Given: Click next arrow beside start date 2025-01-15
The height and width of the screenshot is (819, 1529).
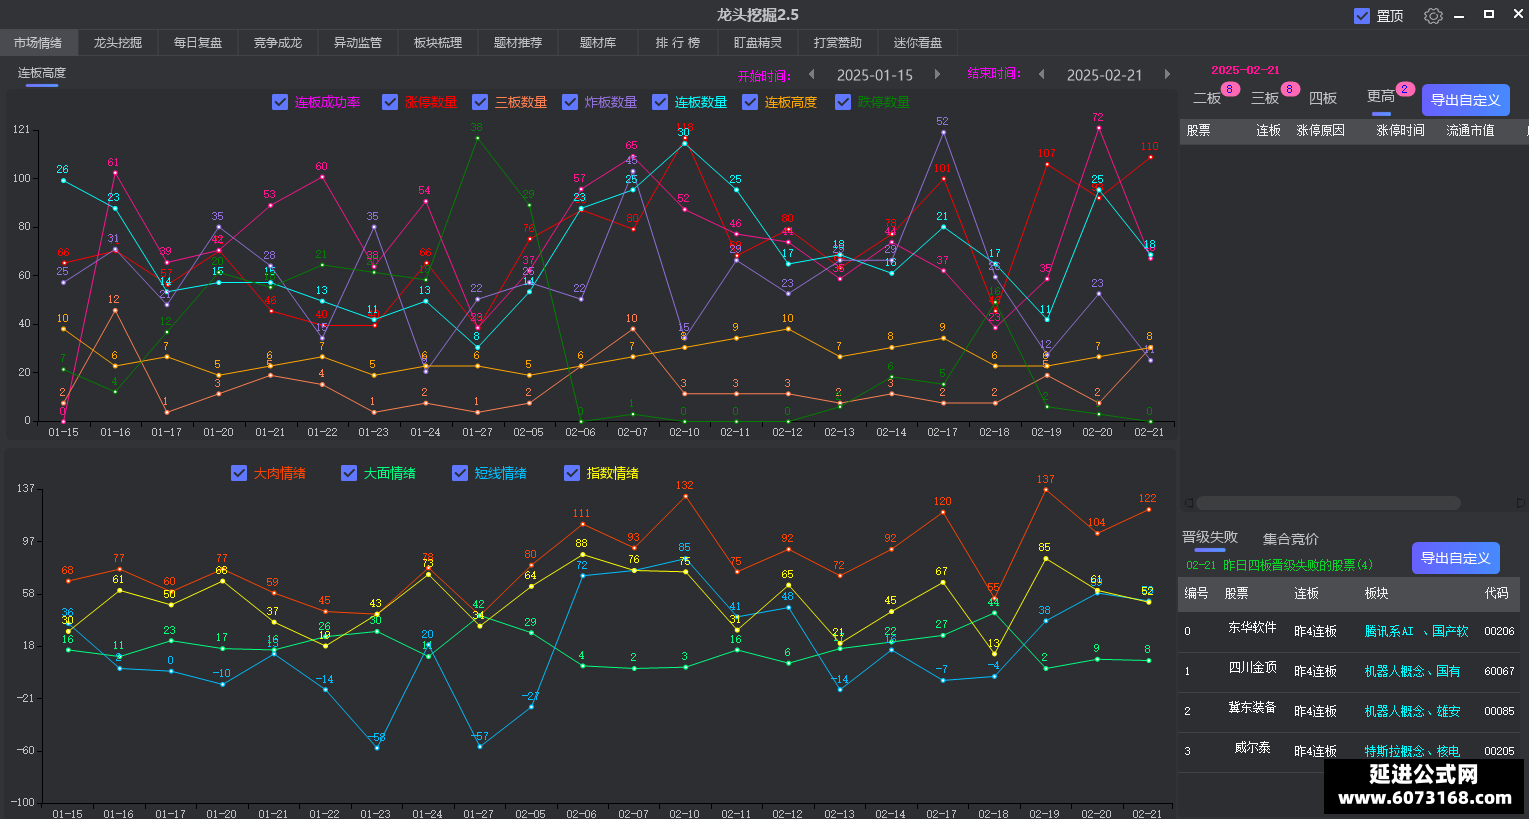Looking at the screenshot, I should click(x=937, y=74).
